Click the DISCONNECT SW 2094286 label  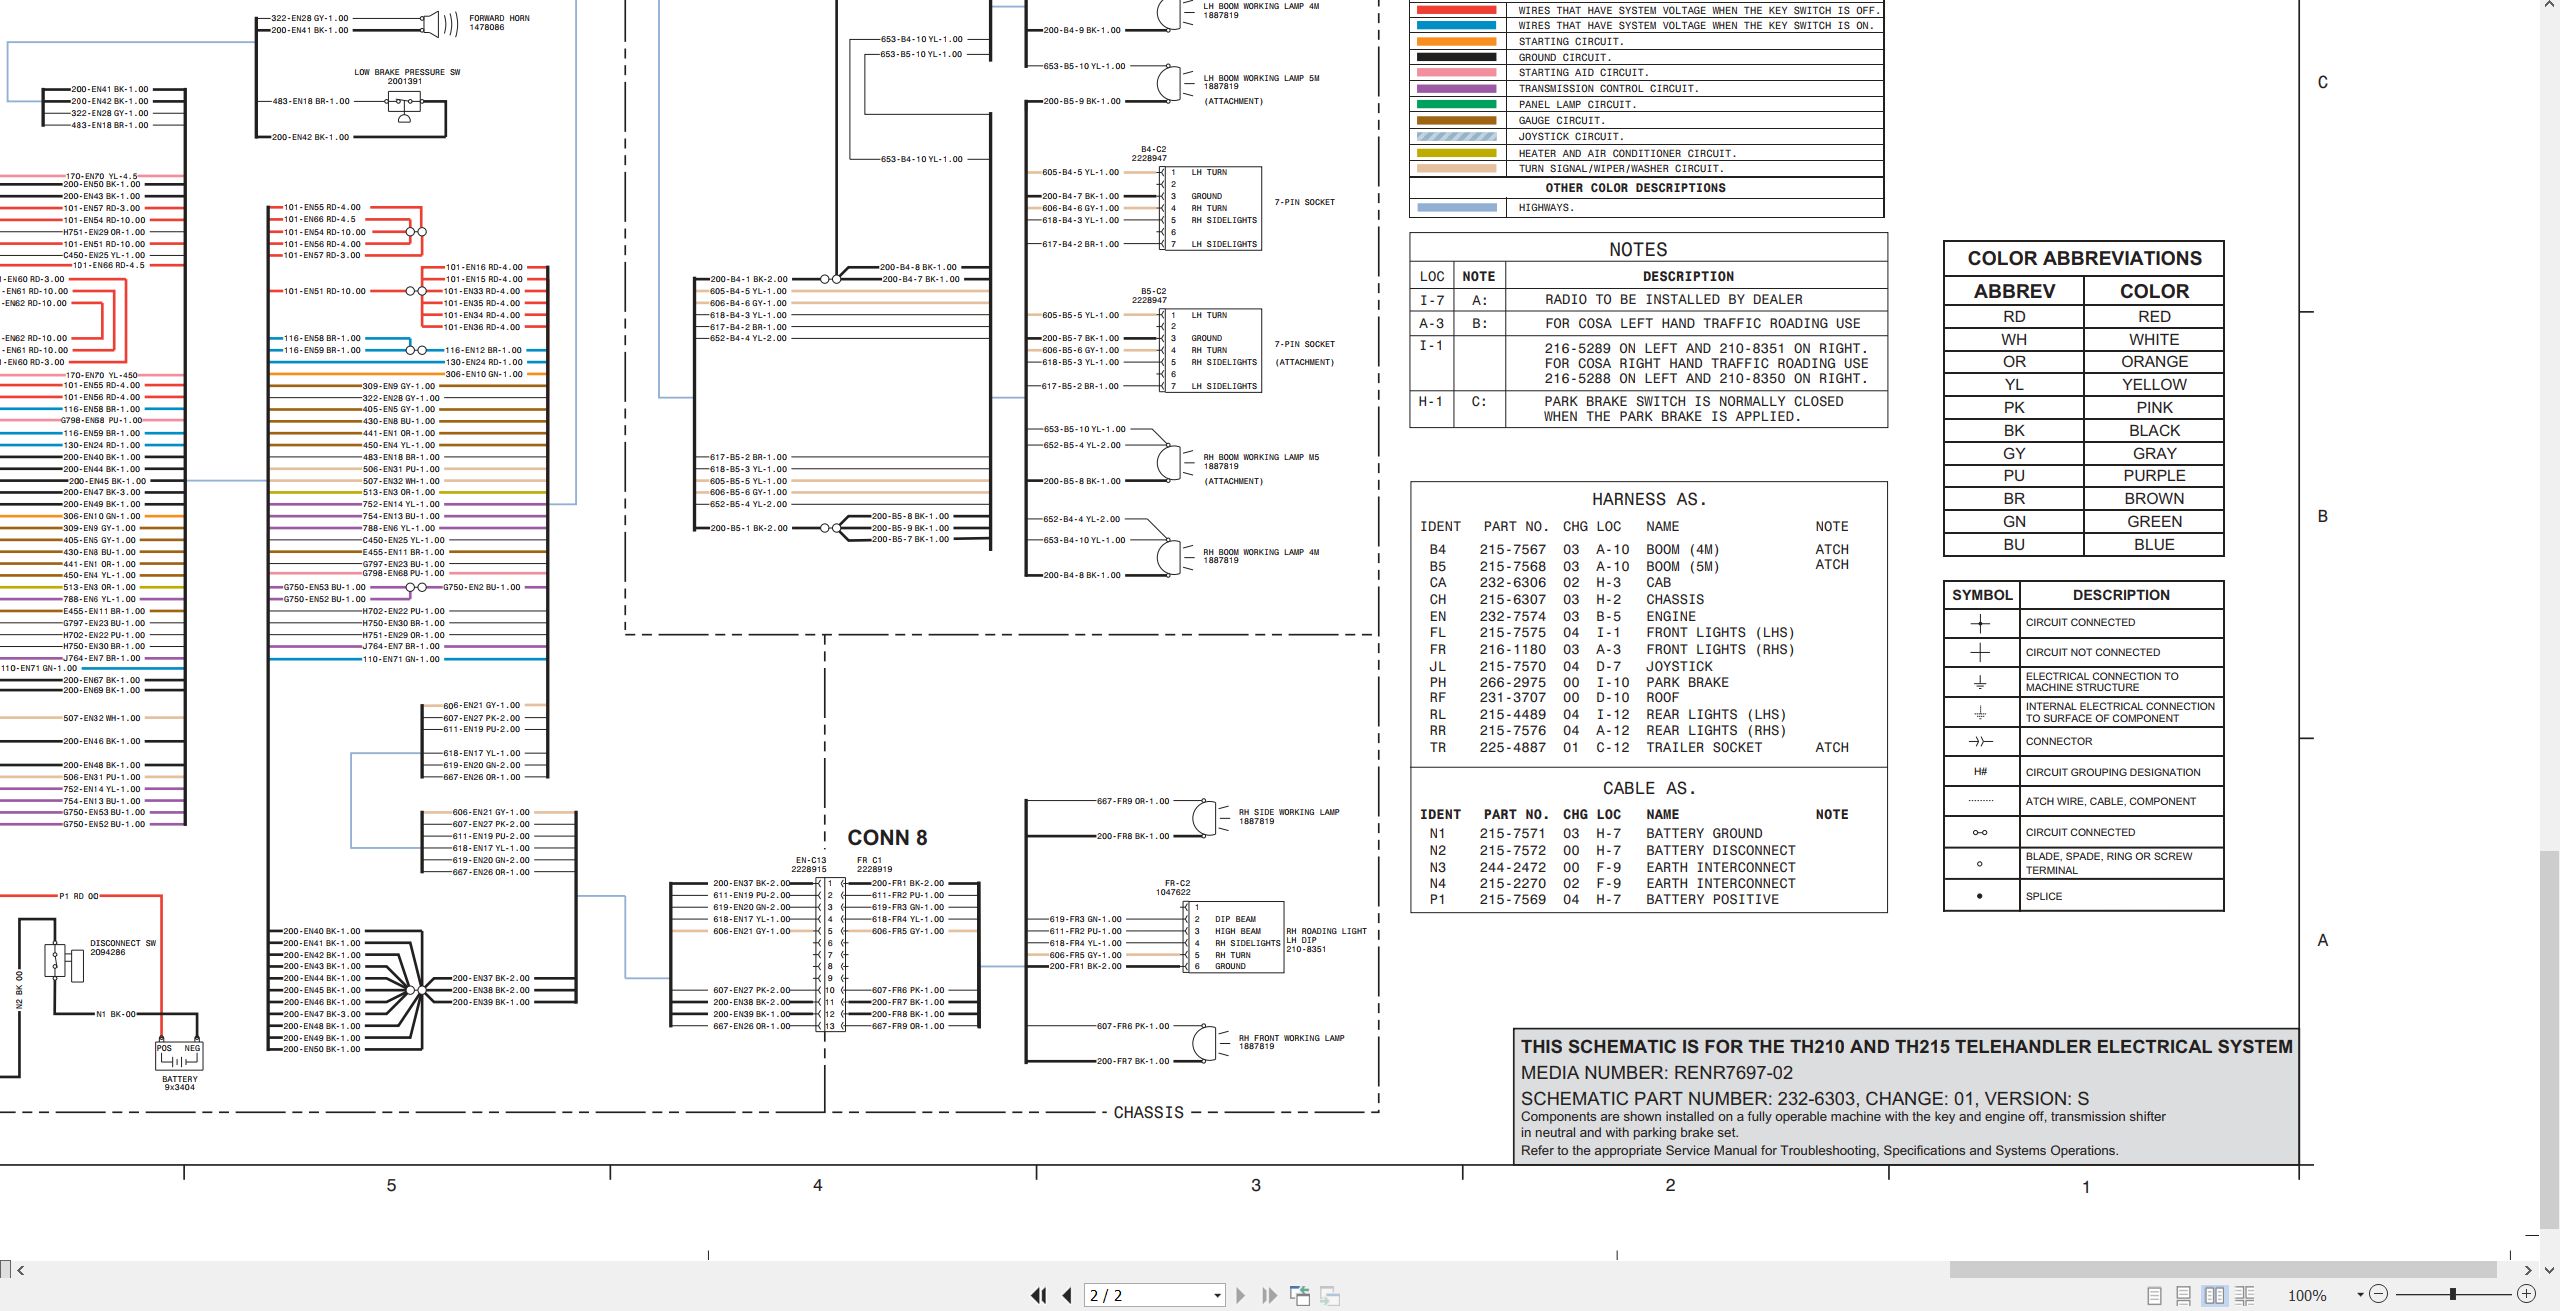point(123,947)
